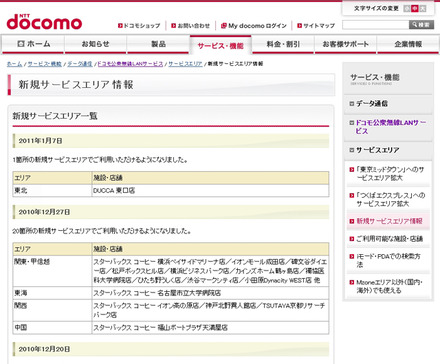440x364 pixels.
Task: Open 新規サービスエリア情報 sidebar link
Action: [x=389, y=221]
